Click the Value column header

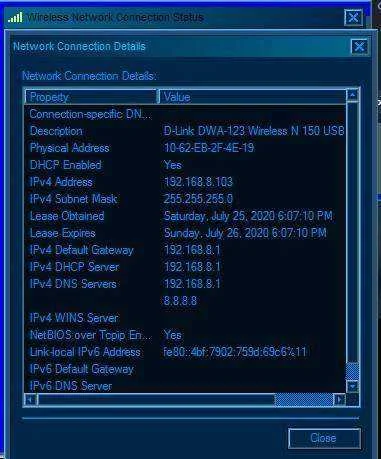[x=252, y=97]
